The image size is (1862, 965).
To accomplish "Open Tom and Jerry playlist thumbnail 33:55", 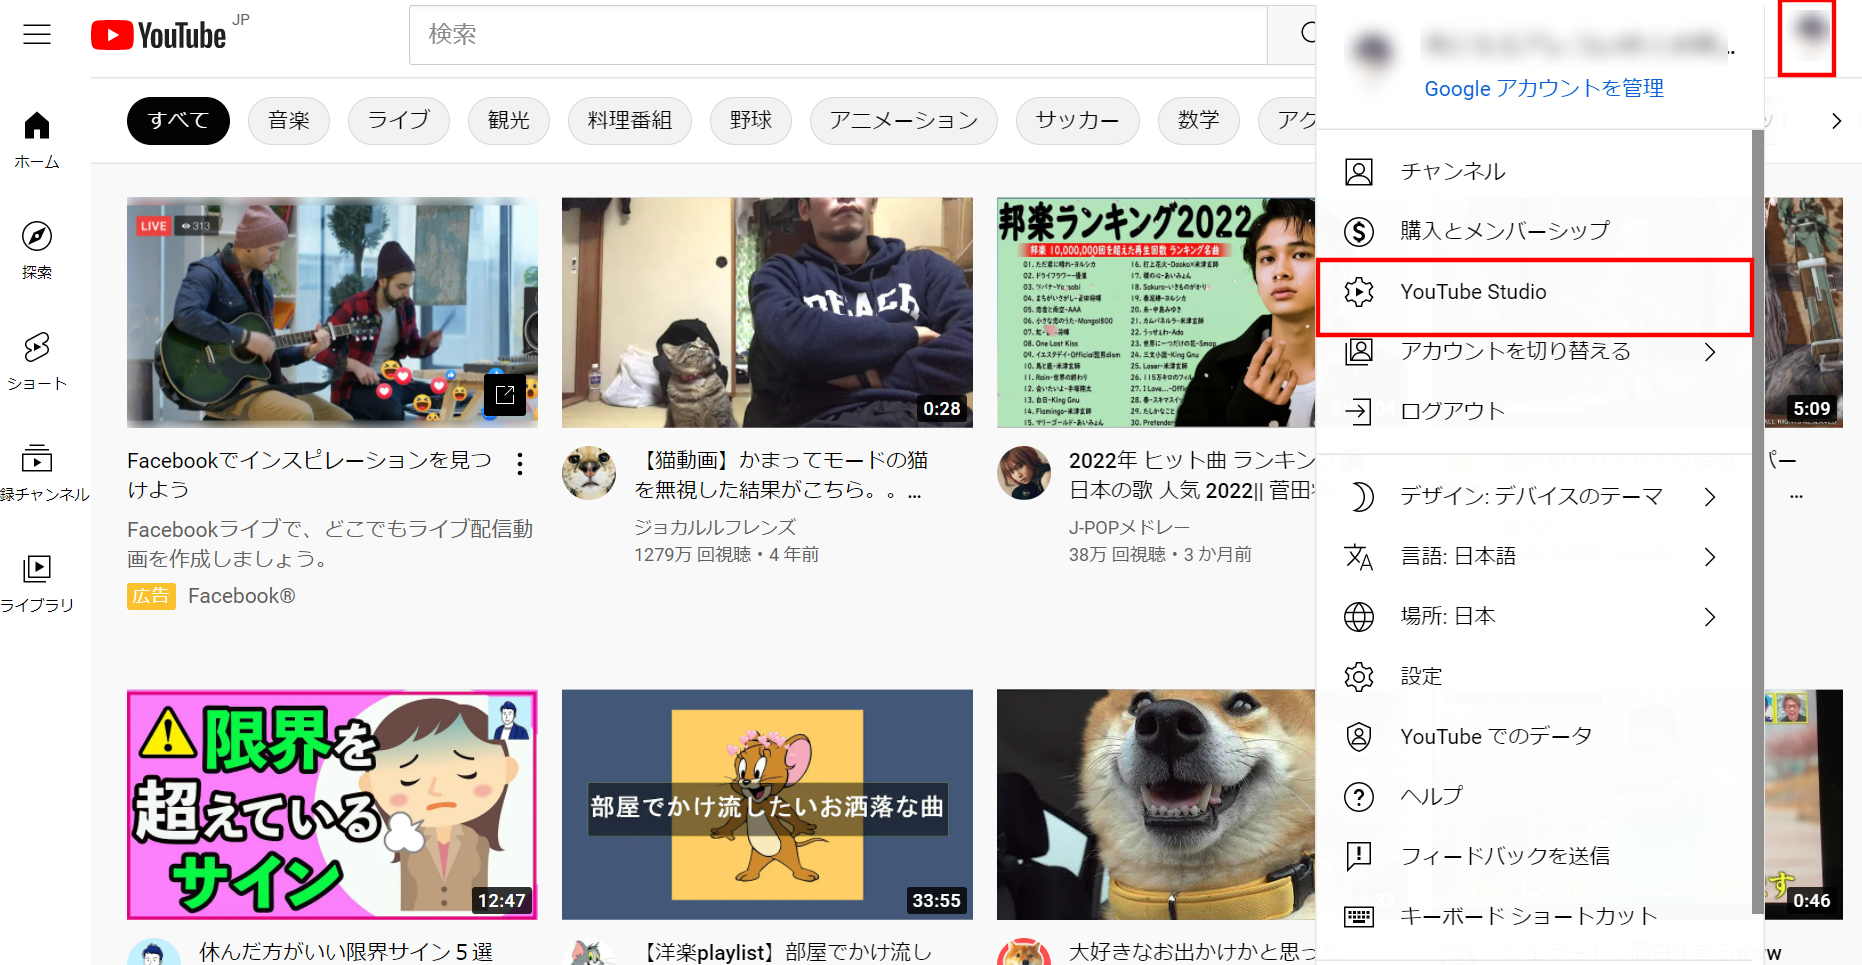I will [x=767, y=805].
